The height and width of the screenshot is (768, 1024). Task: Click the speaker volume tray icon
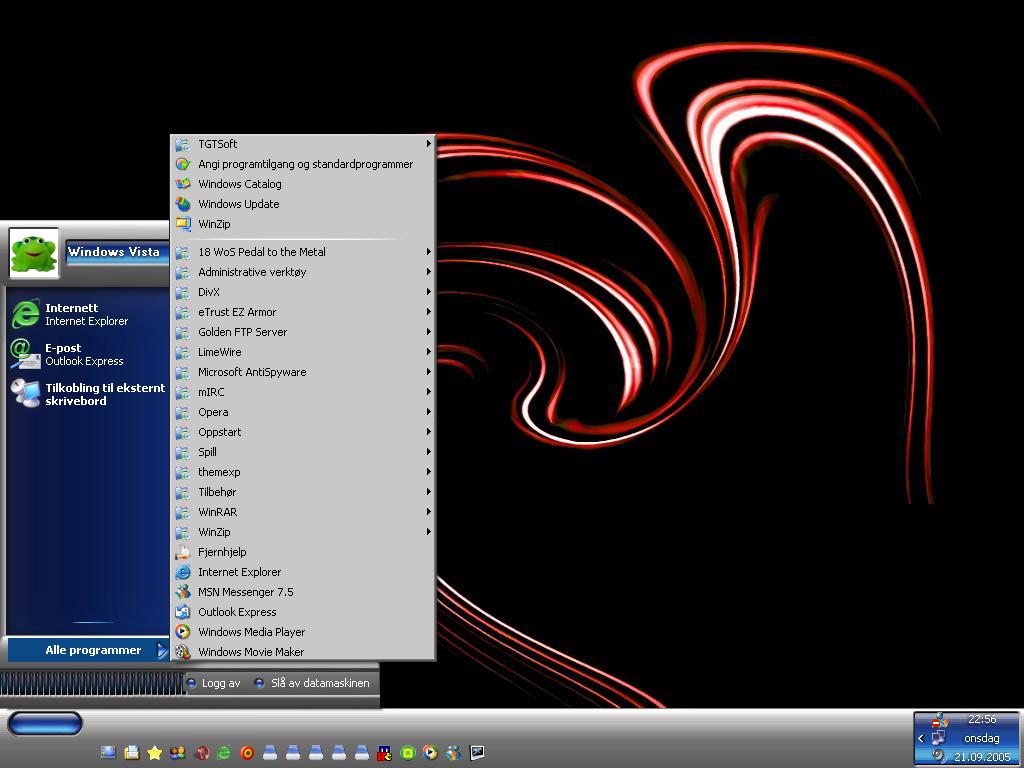point(940,756)
